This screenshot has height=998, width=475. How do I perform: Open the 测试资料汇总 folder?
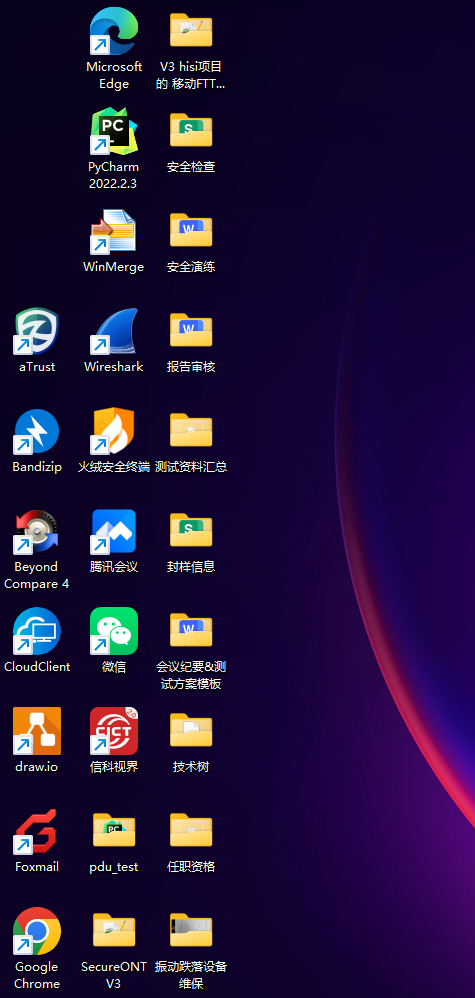pos(191,430)
